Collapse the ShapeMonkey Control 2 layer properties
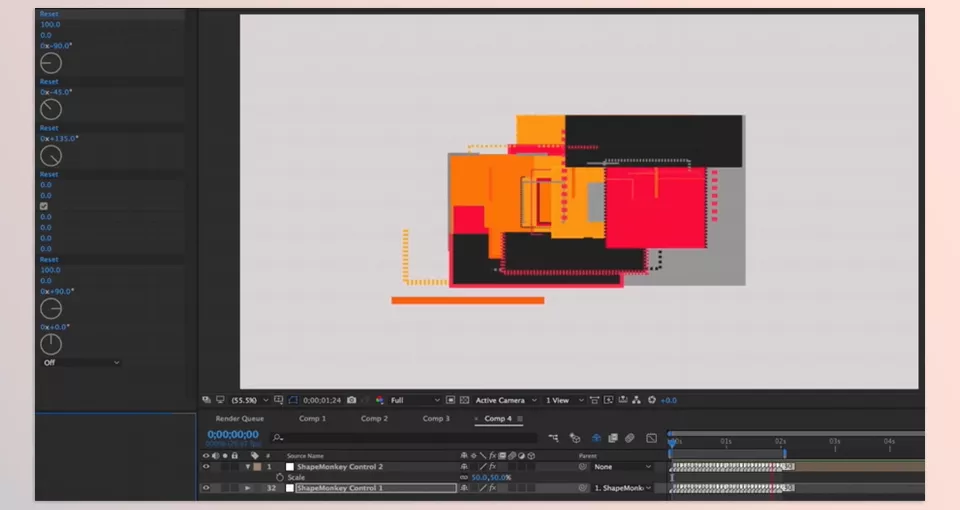Screen dimensions: 960x510 (x=248, y=467)
